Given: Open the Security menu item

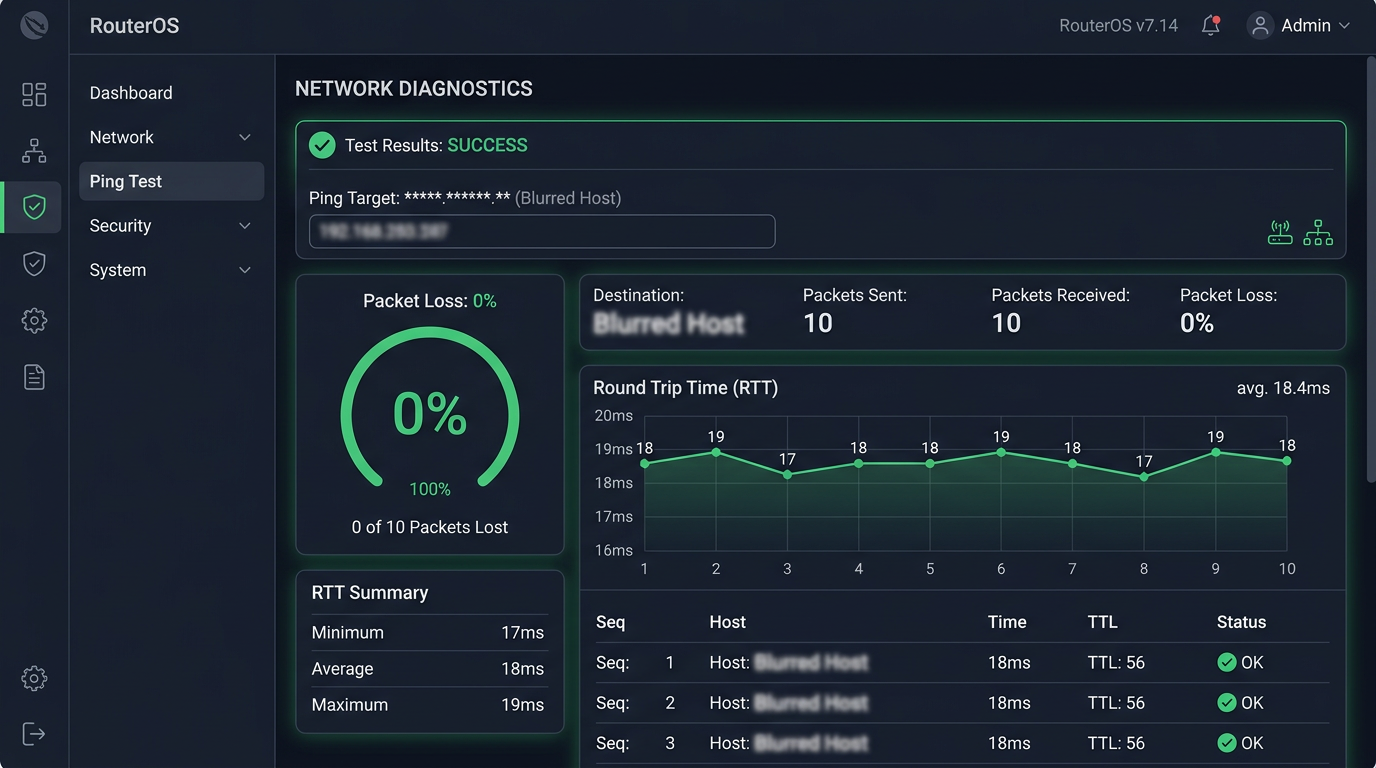Looking at the screenshot, I should pyautogui.click(x=171, y=226).
